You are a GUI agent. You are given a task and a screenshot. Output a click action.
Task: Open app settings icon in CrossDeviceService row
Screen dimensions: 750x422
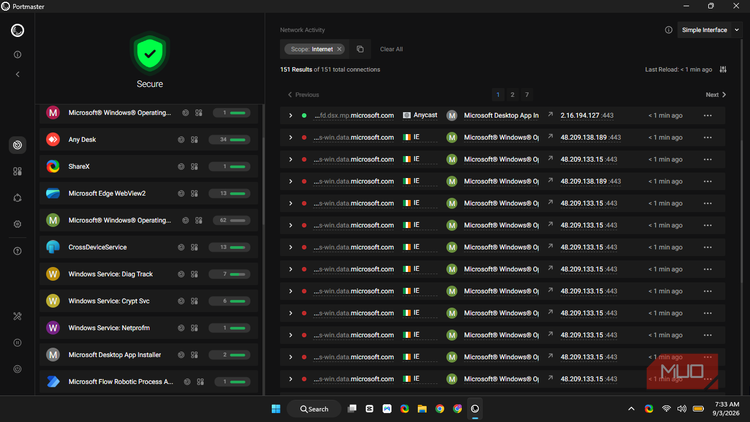(x=194, y=247)
